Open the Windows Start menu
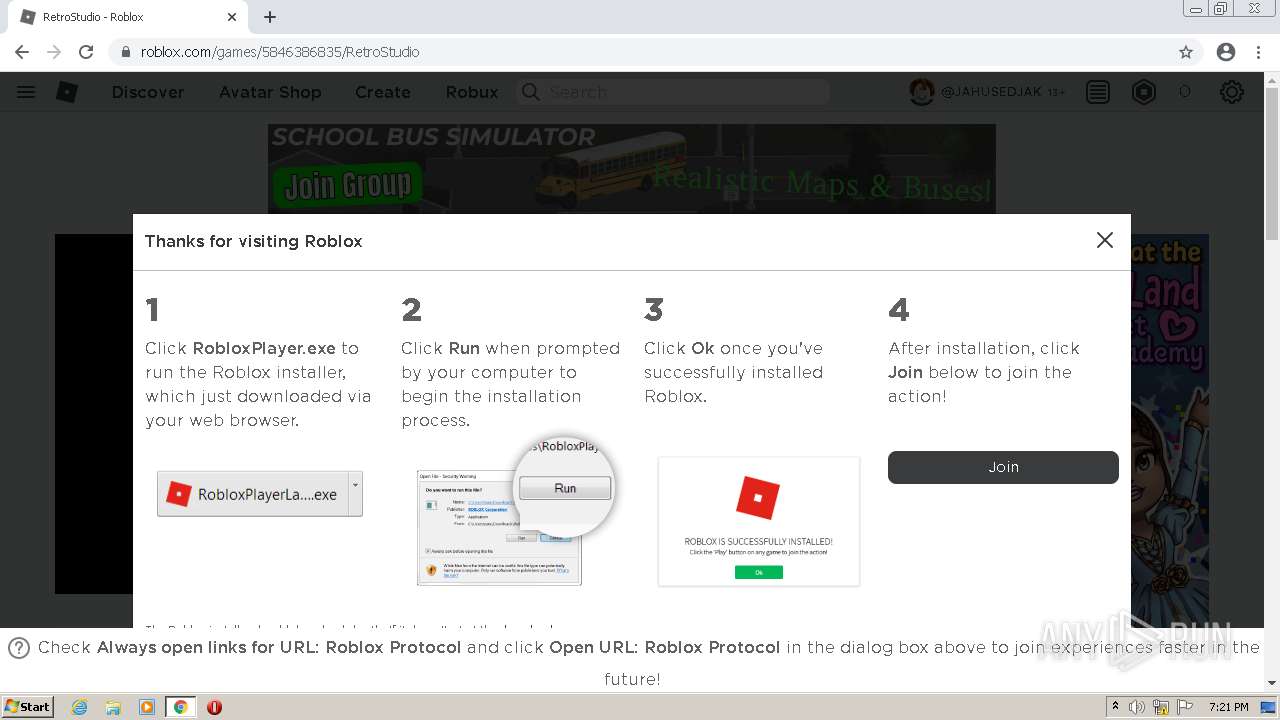The width and height of the screenshot is (1280, 720). click(x=28, y=706)
